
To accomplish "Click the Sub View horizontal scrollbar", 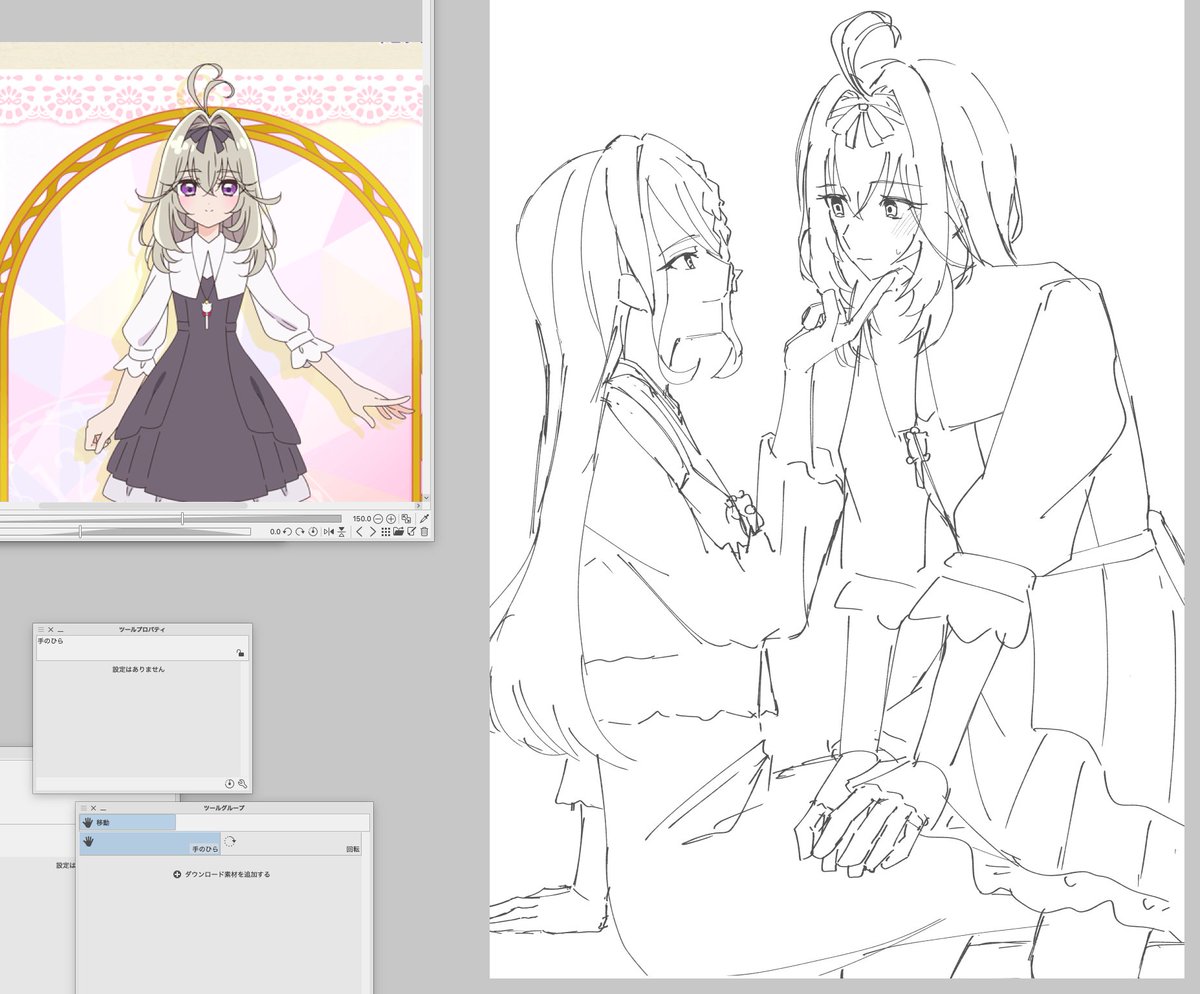I will (145, 506).
